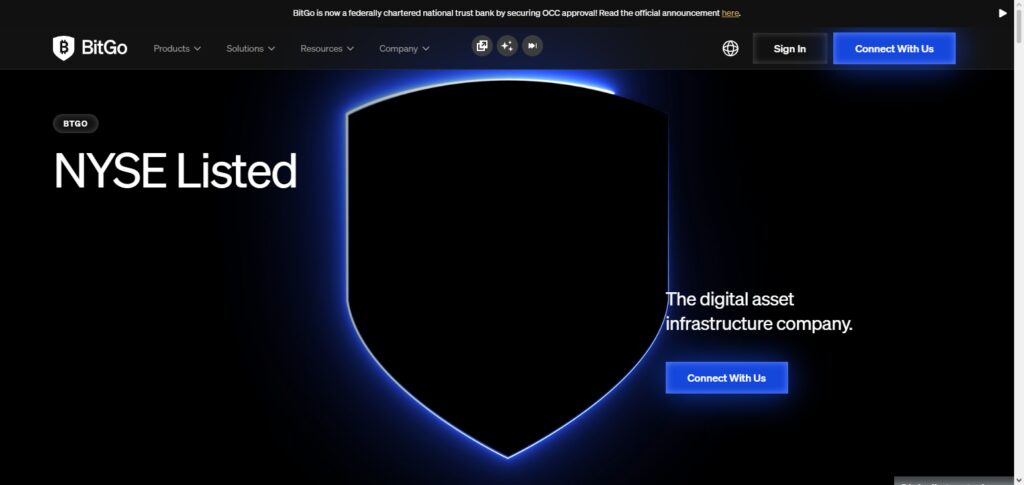Open the announcement 'here' link
This screenshot has height=485, width=1024.
[730, 13]
